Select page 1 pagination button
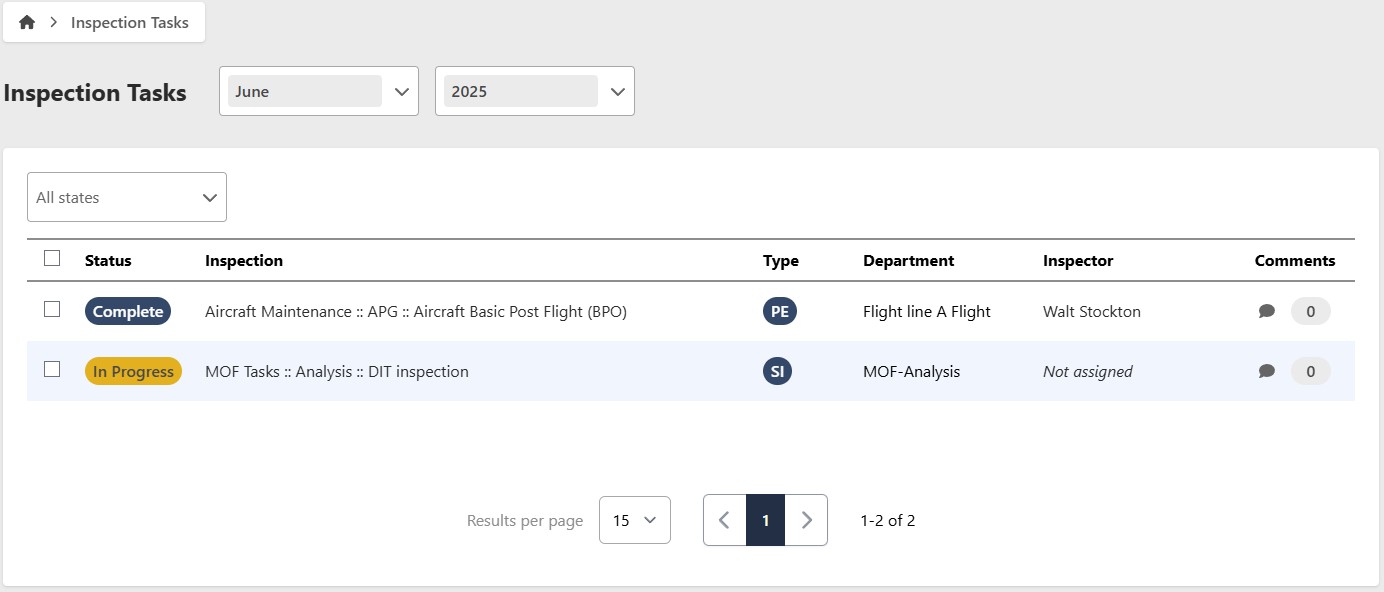This screenshot has width=1384, height=592. tap(765, 520)
